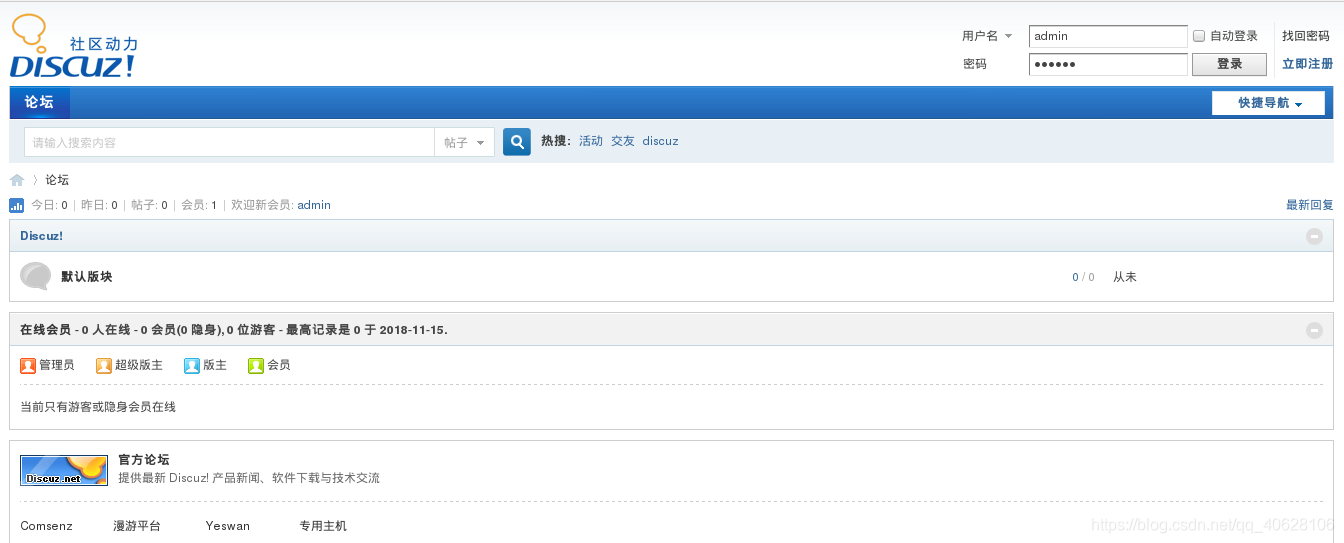Click the Discuz! logo
The width and height of the screenshot is (1344, 543).
point(74,47)
